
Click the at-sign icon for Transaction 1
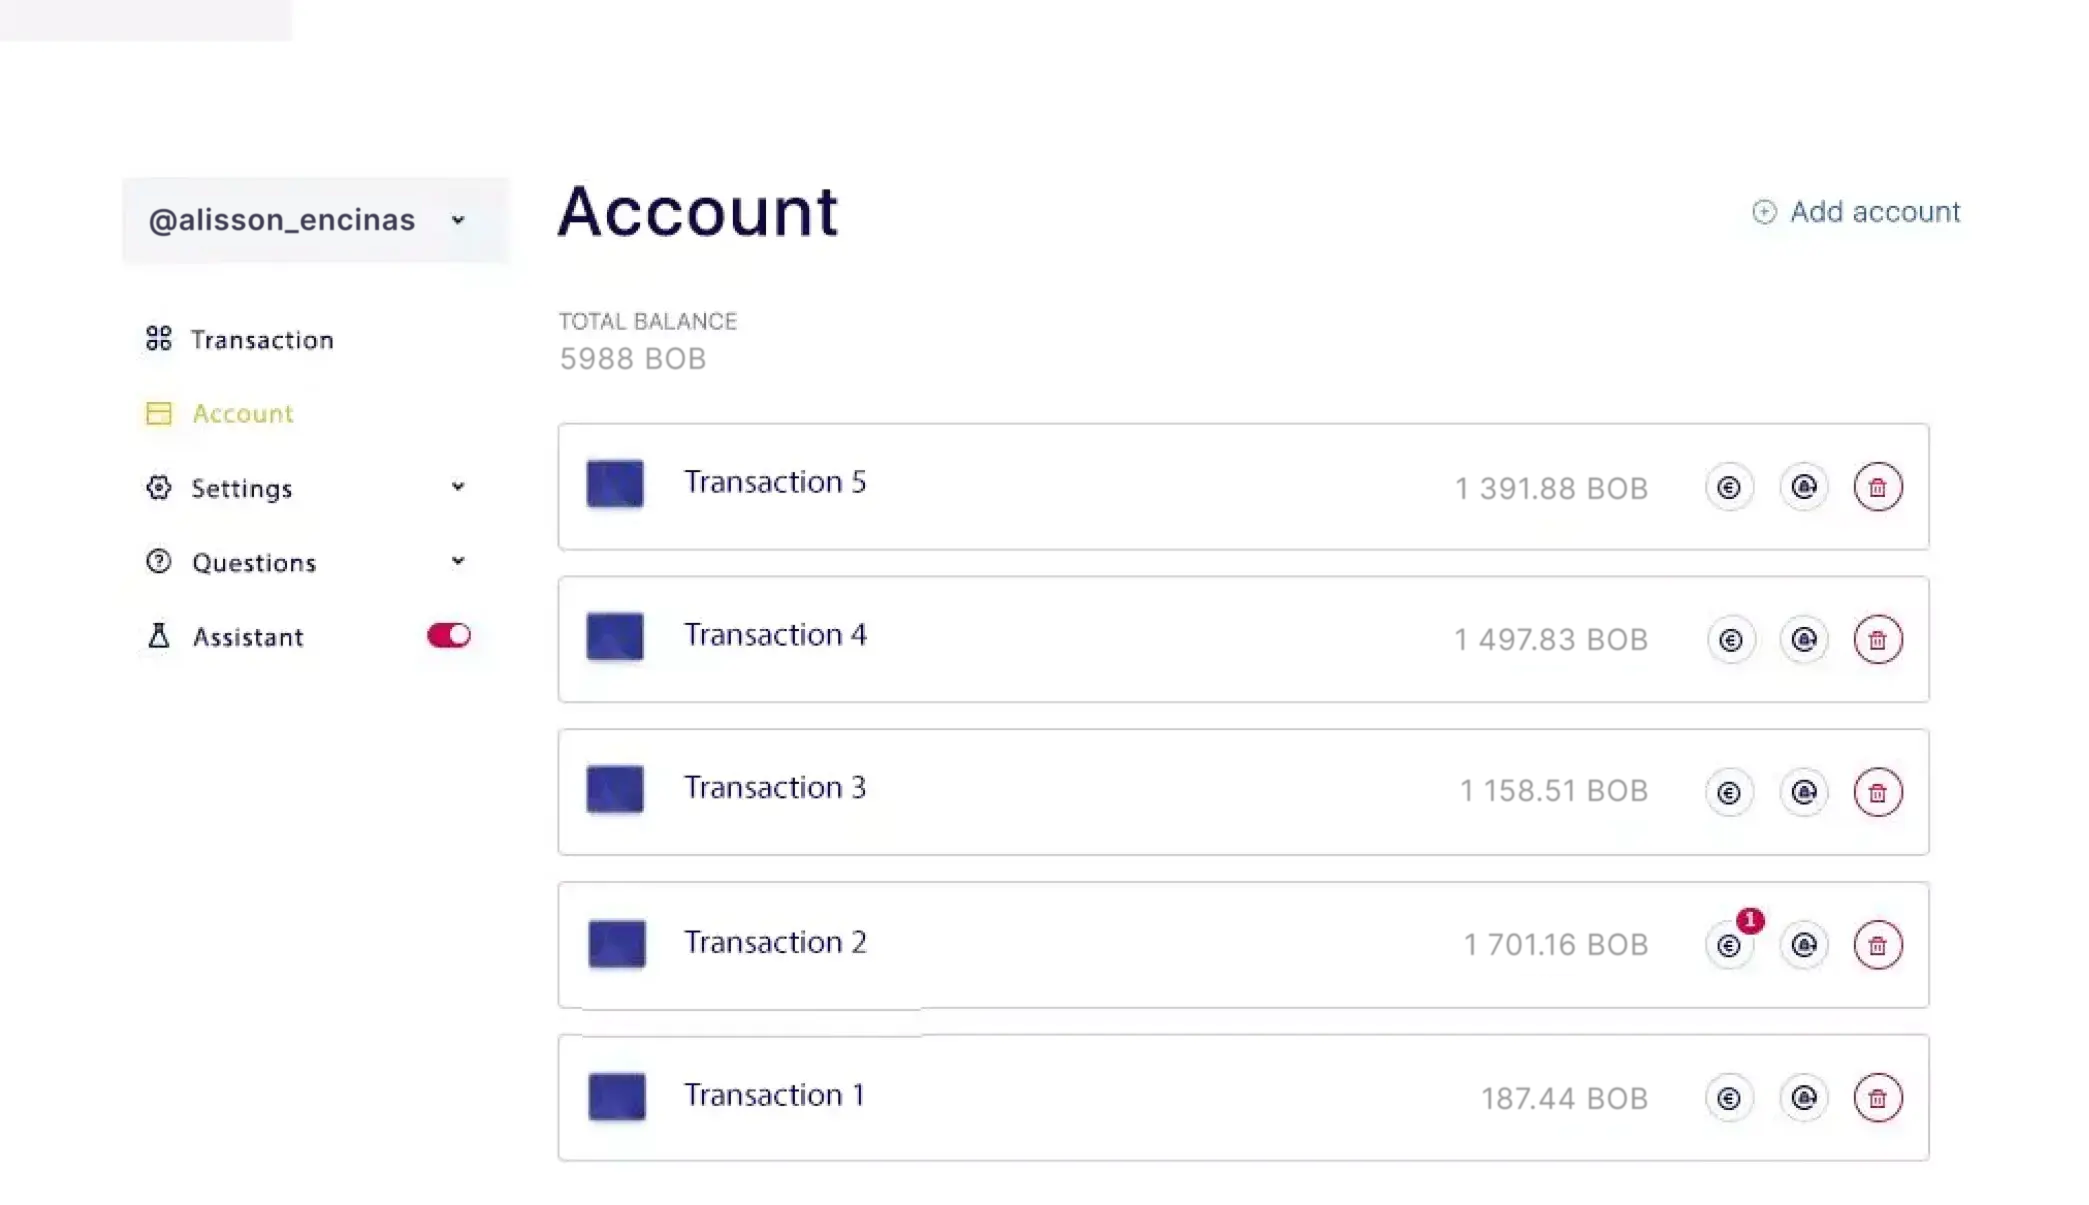1804,1098
